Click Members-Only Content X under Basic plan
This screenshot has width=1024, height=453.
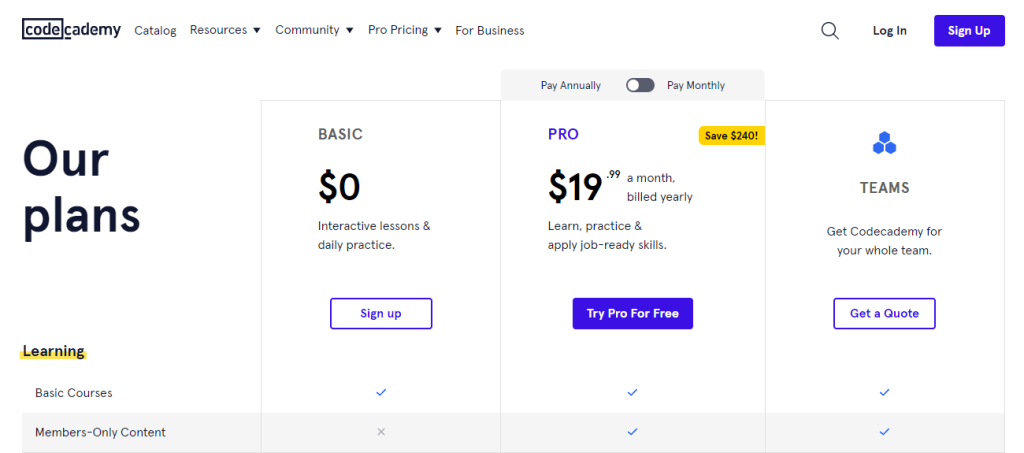coord(381,431)
